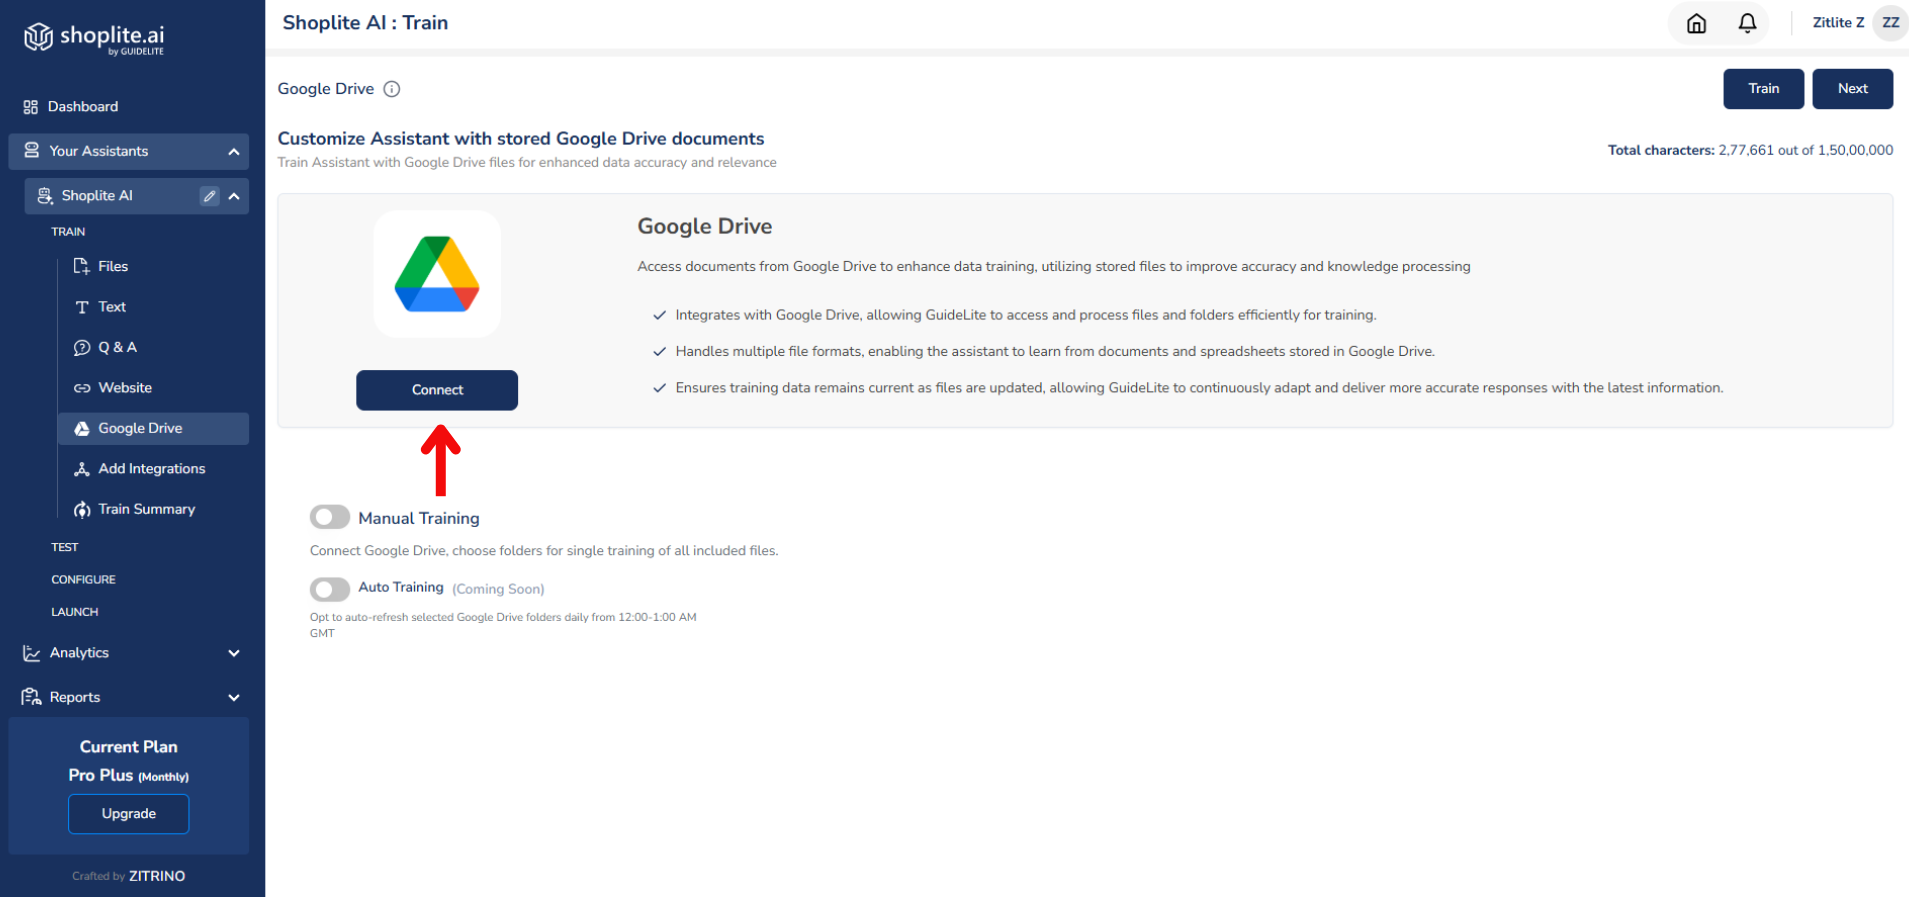The width and height of the screenshot is (1909, 897).
Task: Click the ZZ user avatar
Action: pos(1890,23)
